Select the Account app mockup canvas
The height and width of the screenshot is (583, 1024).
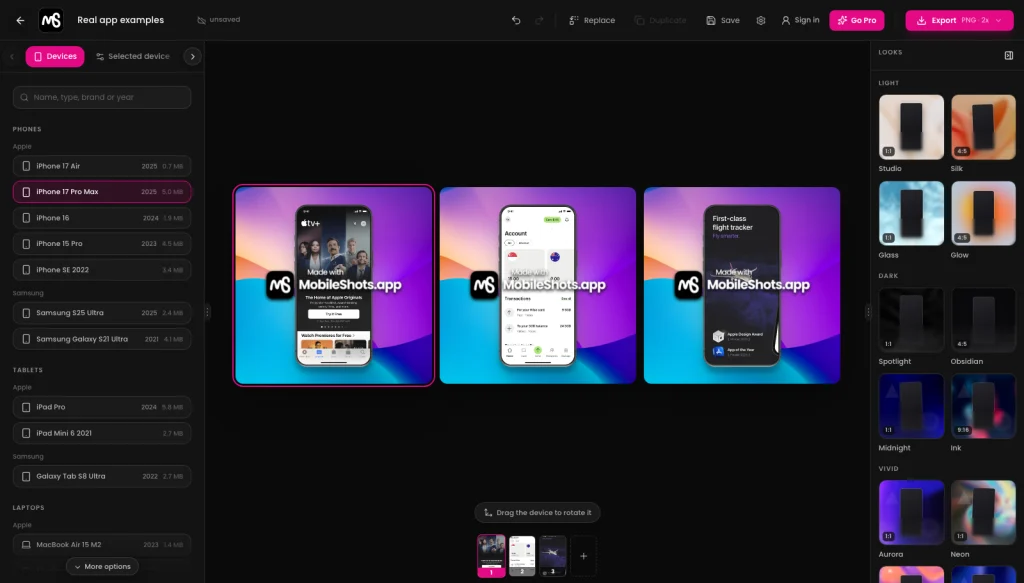click(537, 285)
